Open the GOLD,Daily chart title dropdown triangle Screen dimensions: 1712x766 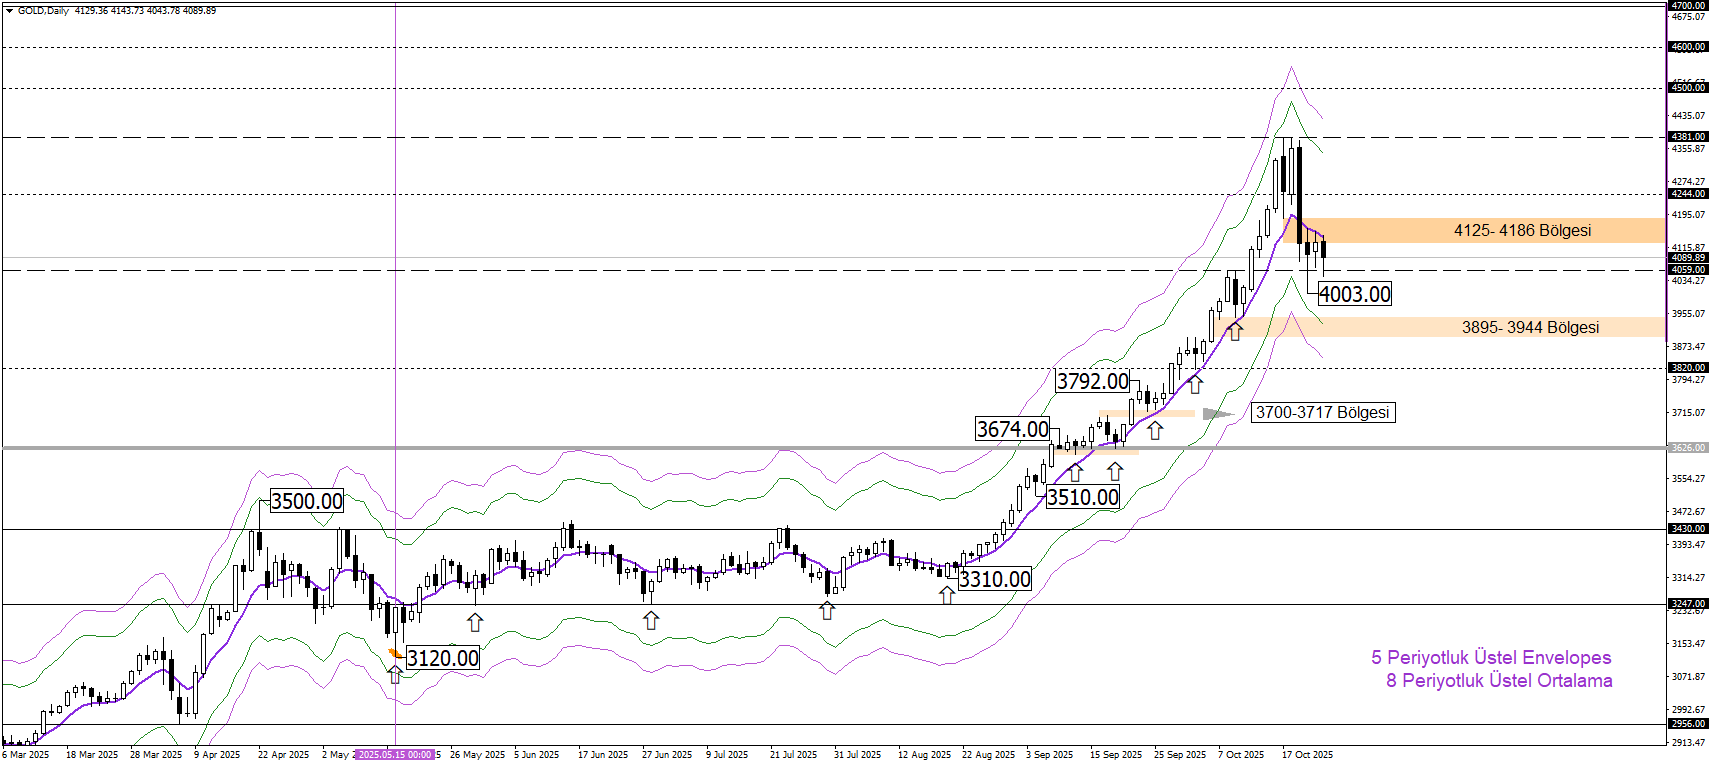coord(9,11)
